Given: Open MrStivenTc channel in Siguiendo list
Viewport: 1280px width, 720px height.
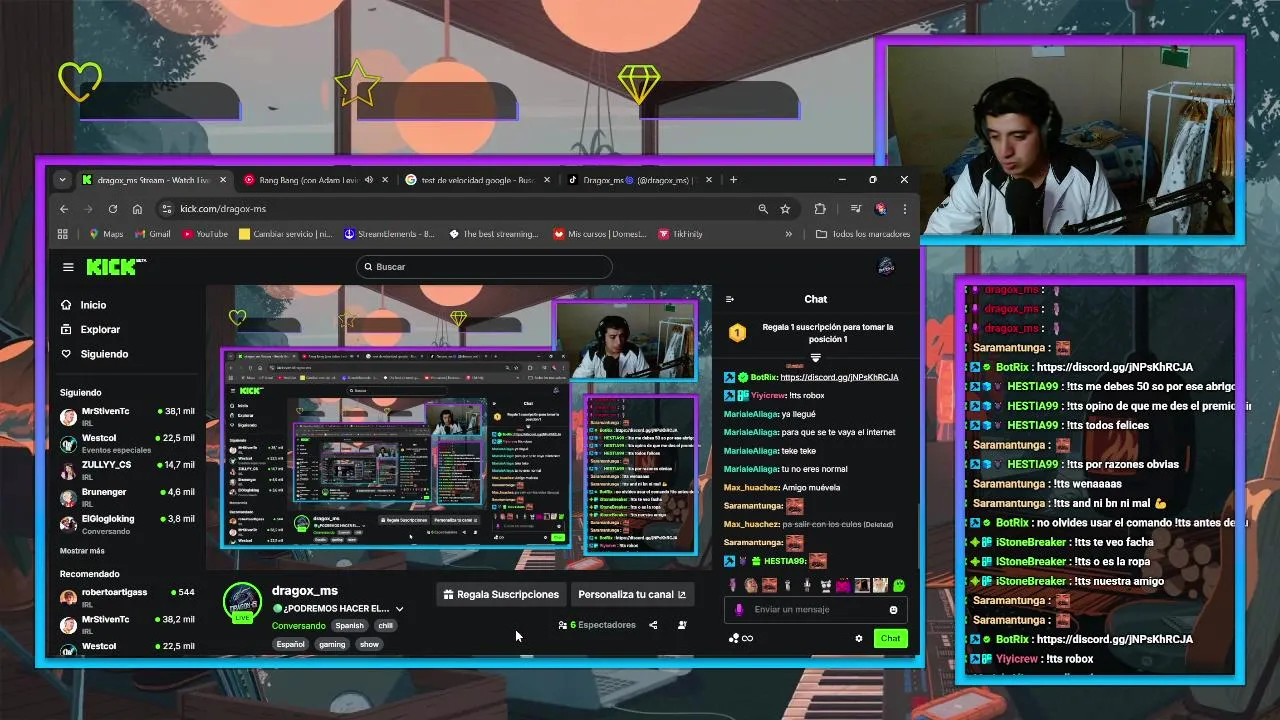Looking at the screenshot, I should coord(127,416).
